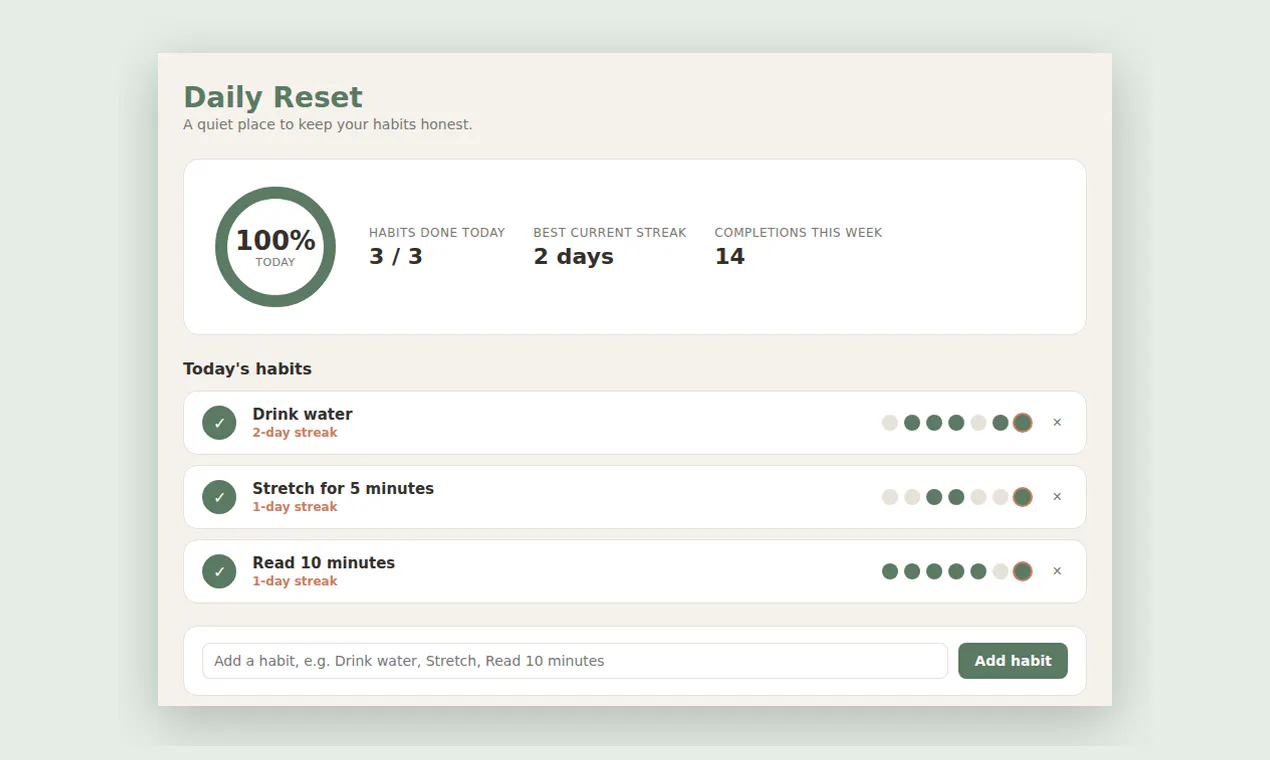Remove the Stretch for 5 minutes habit
This screenshot has width=1270, height=760.
[x=1057, y=497]
